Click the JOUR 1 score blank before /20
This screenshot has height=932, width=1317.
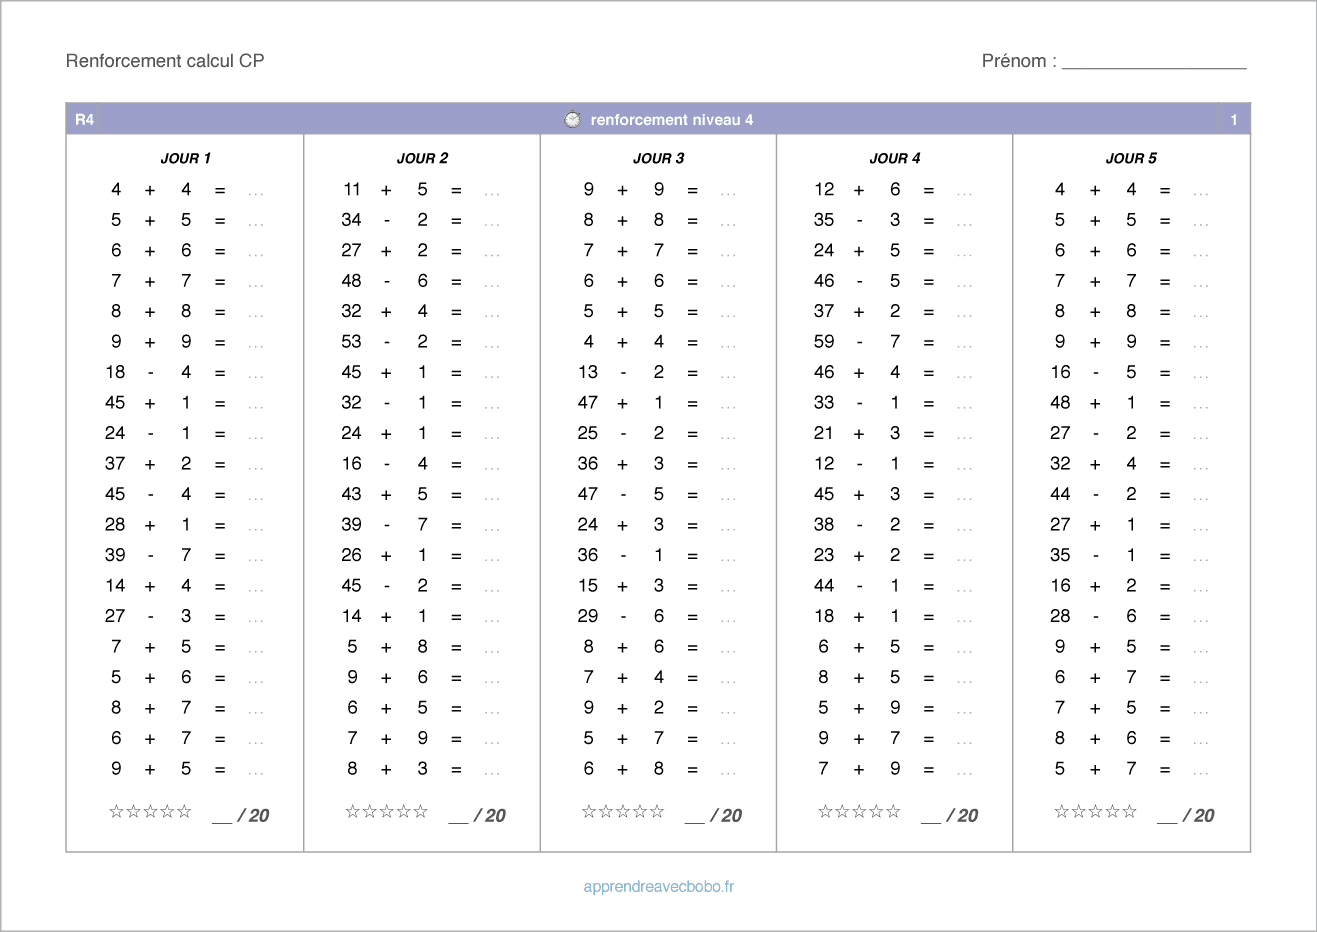(222, 818)
